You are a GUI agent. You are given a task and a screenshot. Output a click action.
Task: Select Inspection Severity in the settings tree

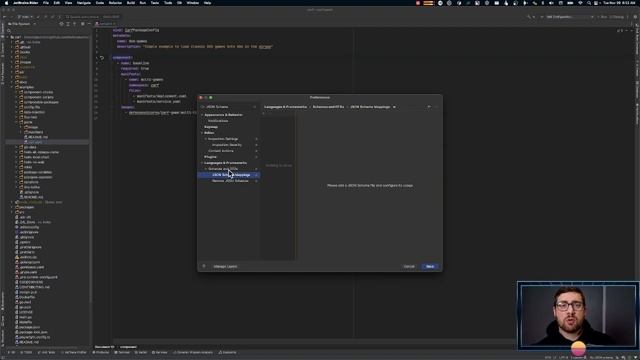227,145
